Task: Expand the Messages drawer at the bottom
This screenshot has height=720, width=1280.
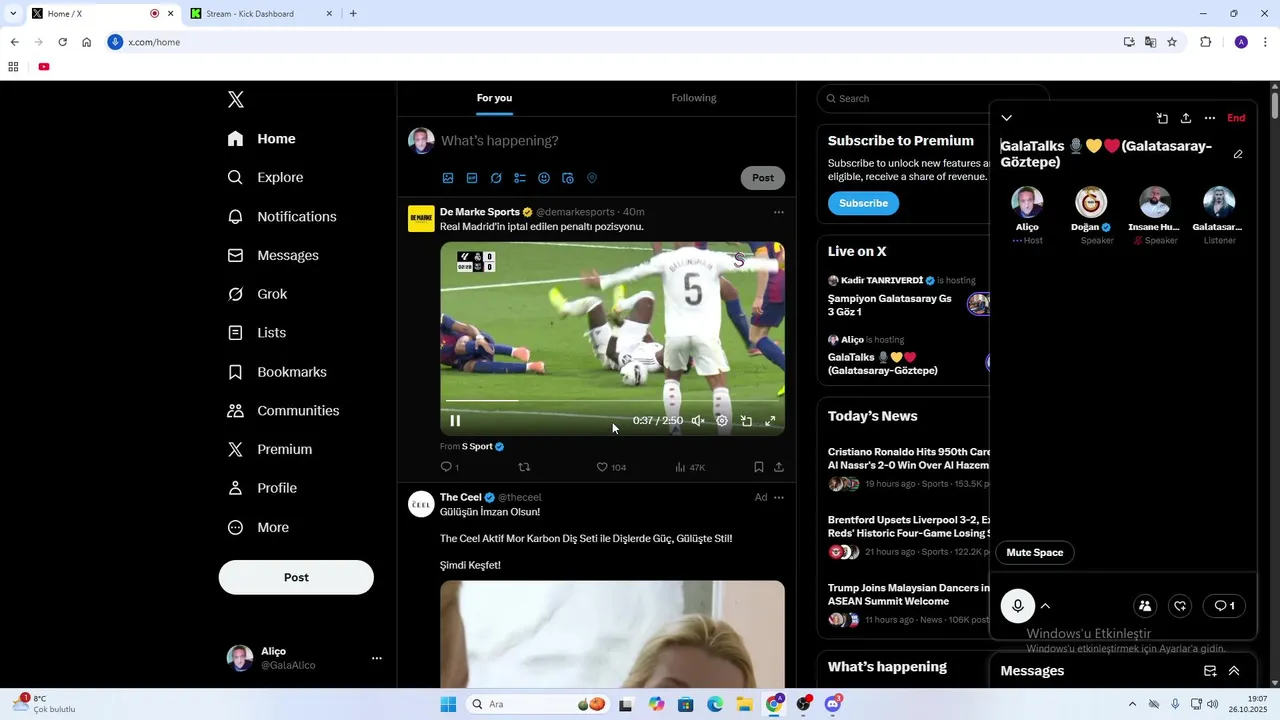Action: click(1234, 671)
